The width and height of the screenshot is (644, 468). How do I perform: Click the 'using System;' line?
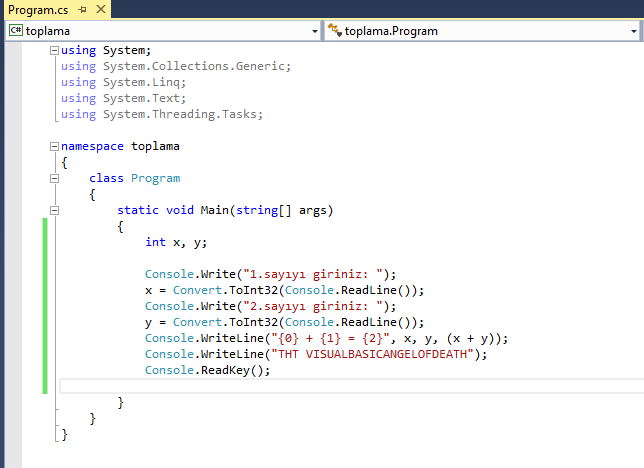click(x=106, y=51)
